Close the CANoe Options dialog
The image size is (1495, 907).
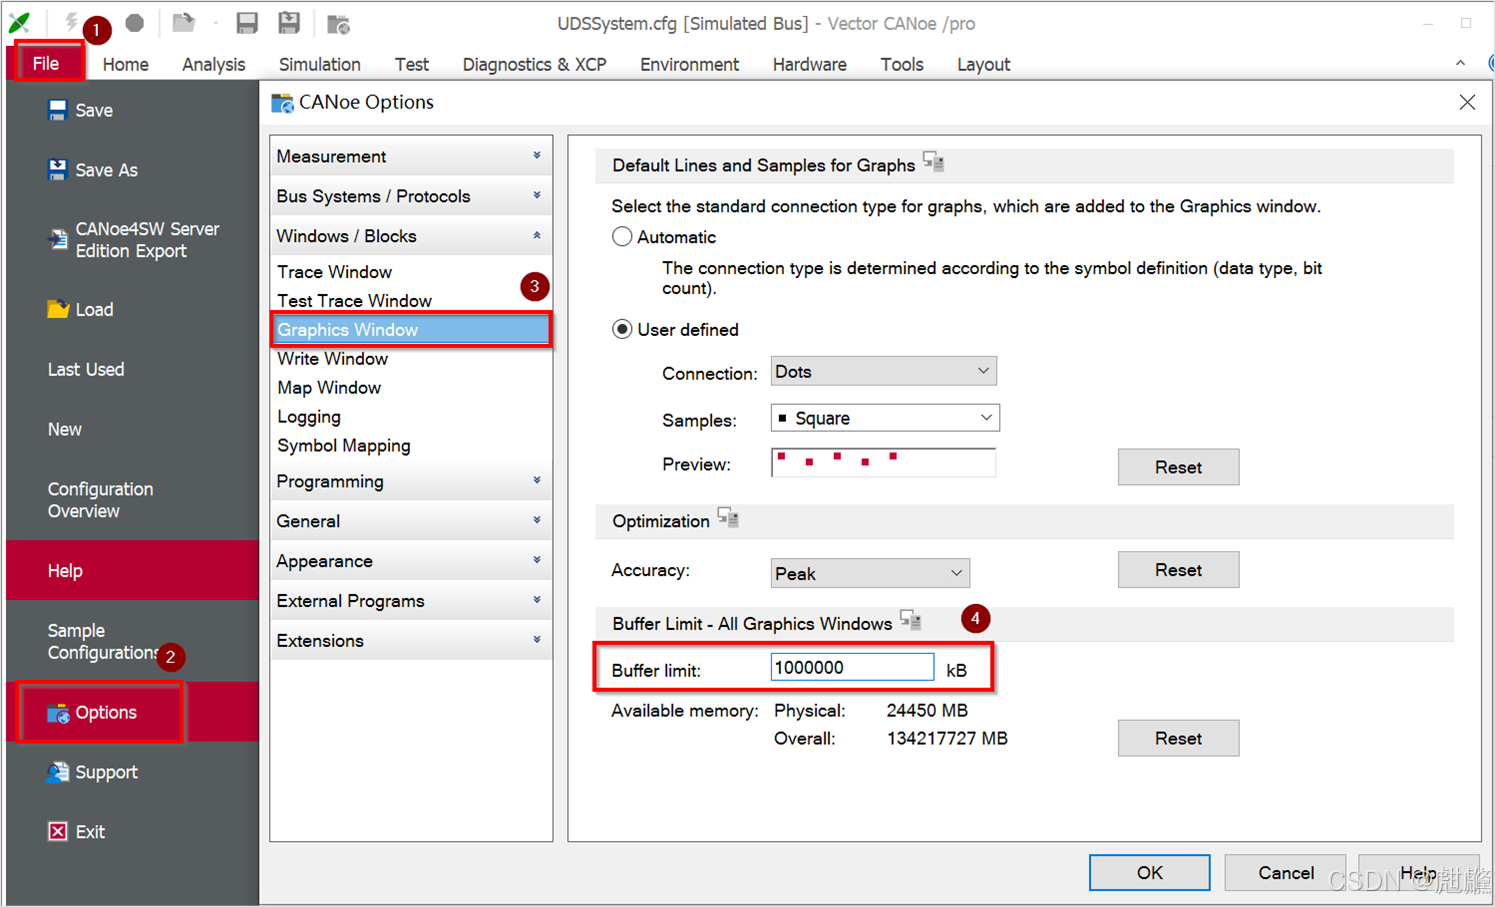[x=1467, y=102]
